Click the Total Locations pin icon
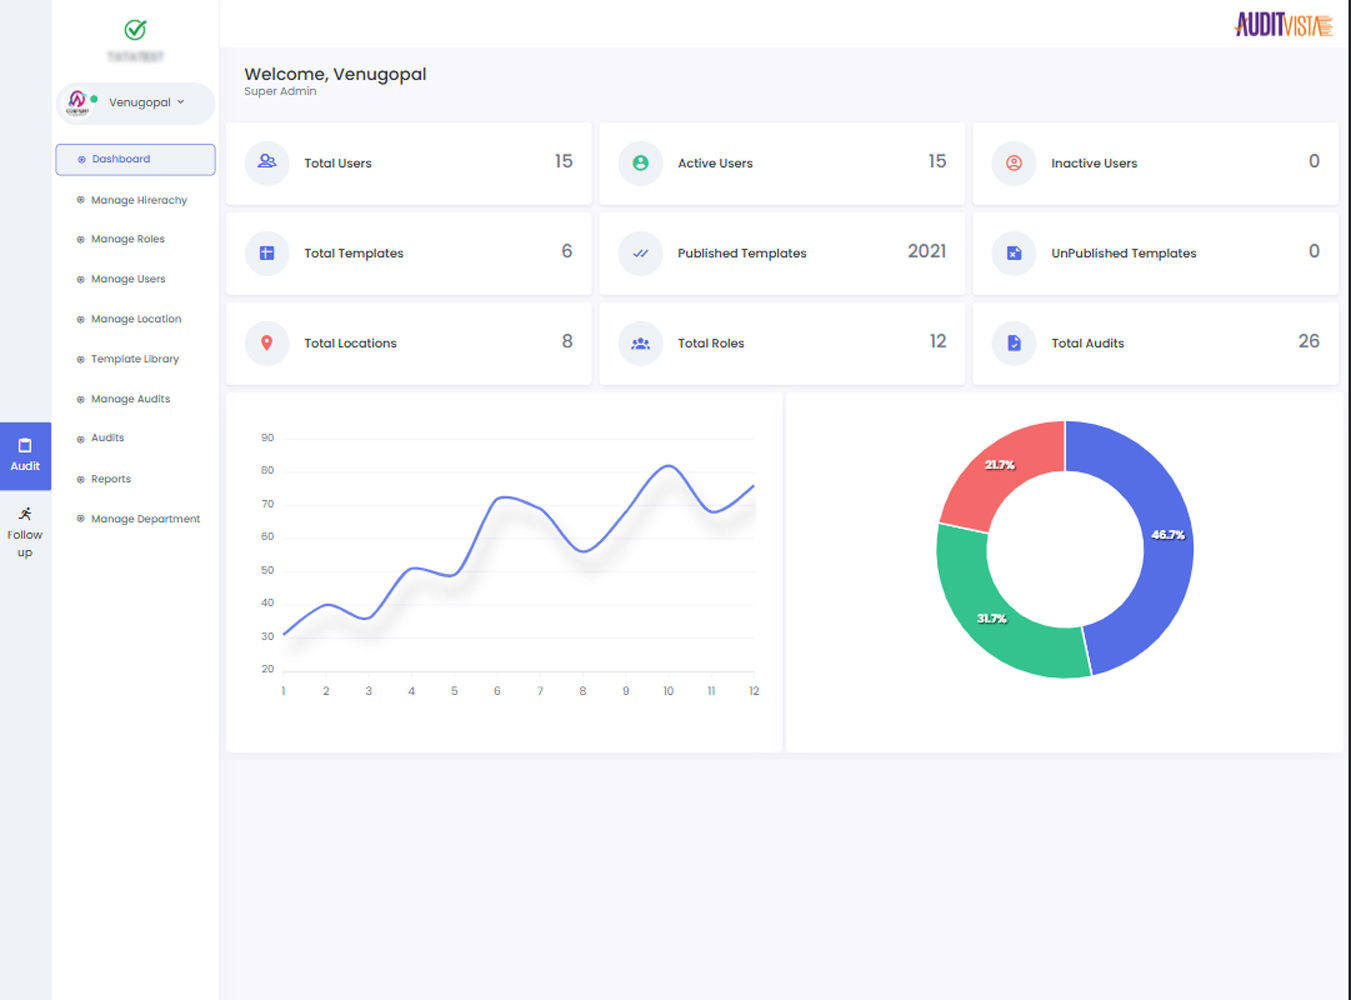 click(x=267, y=343)
